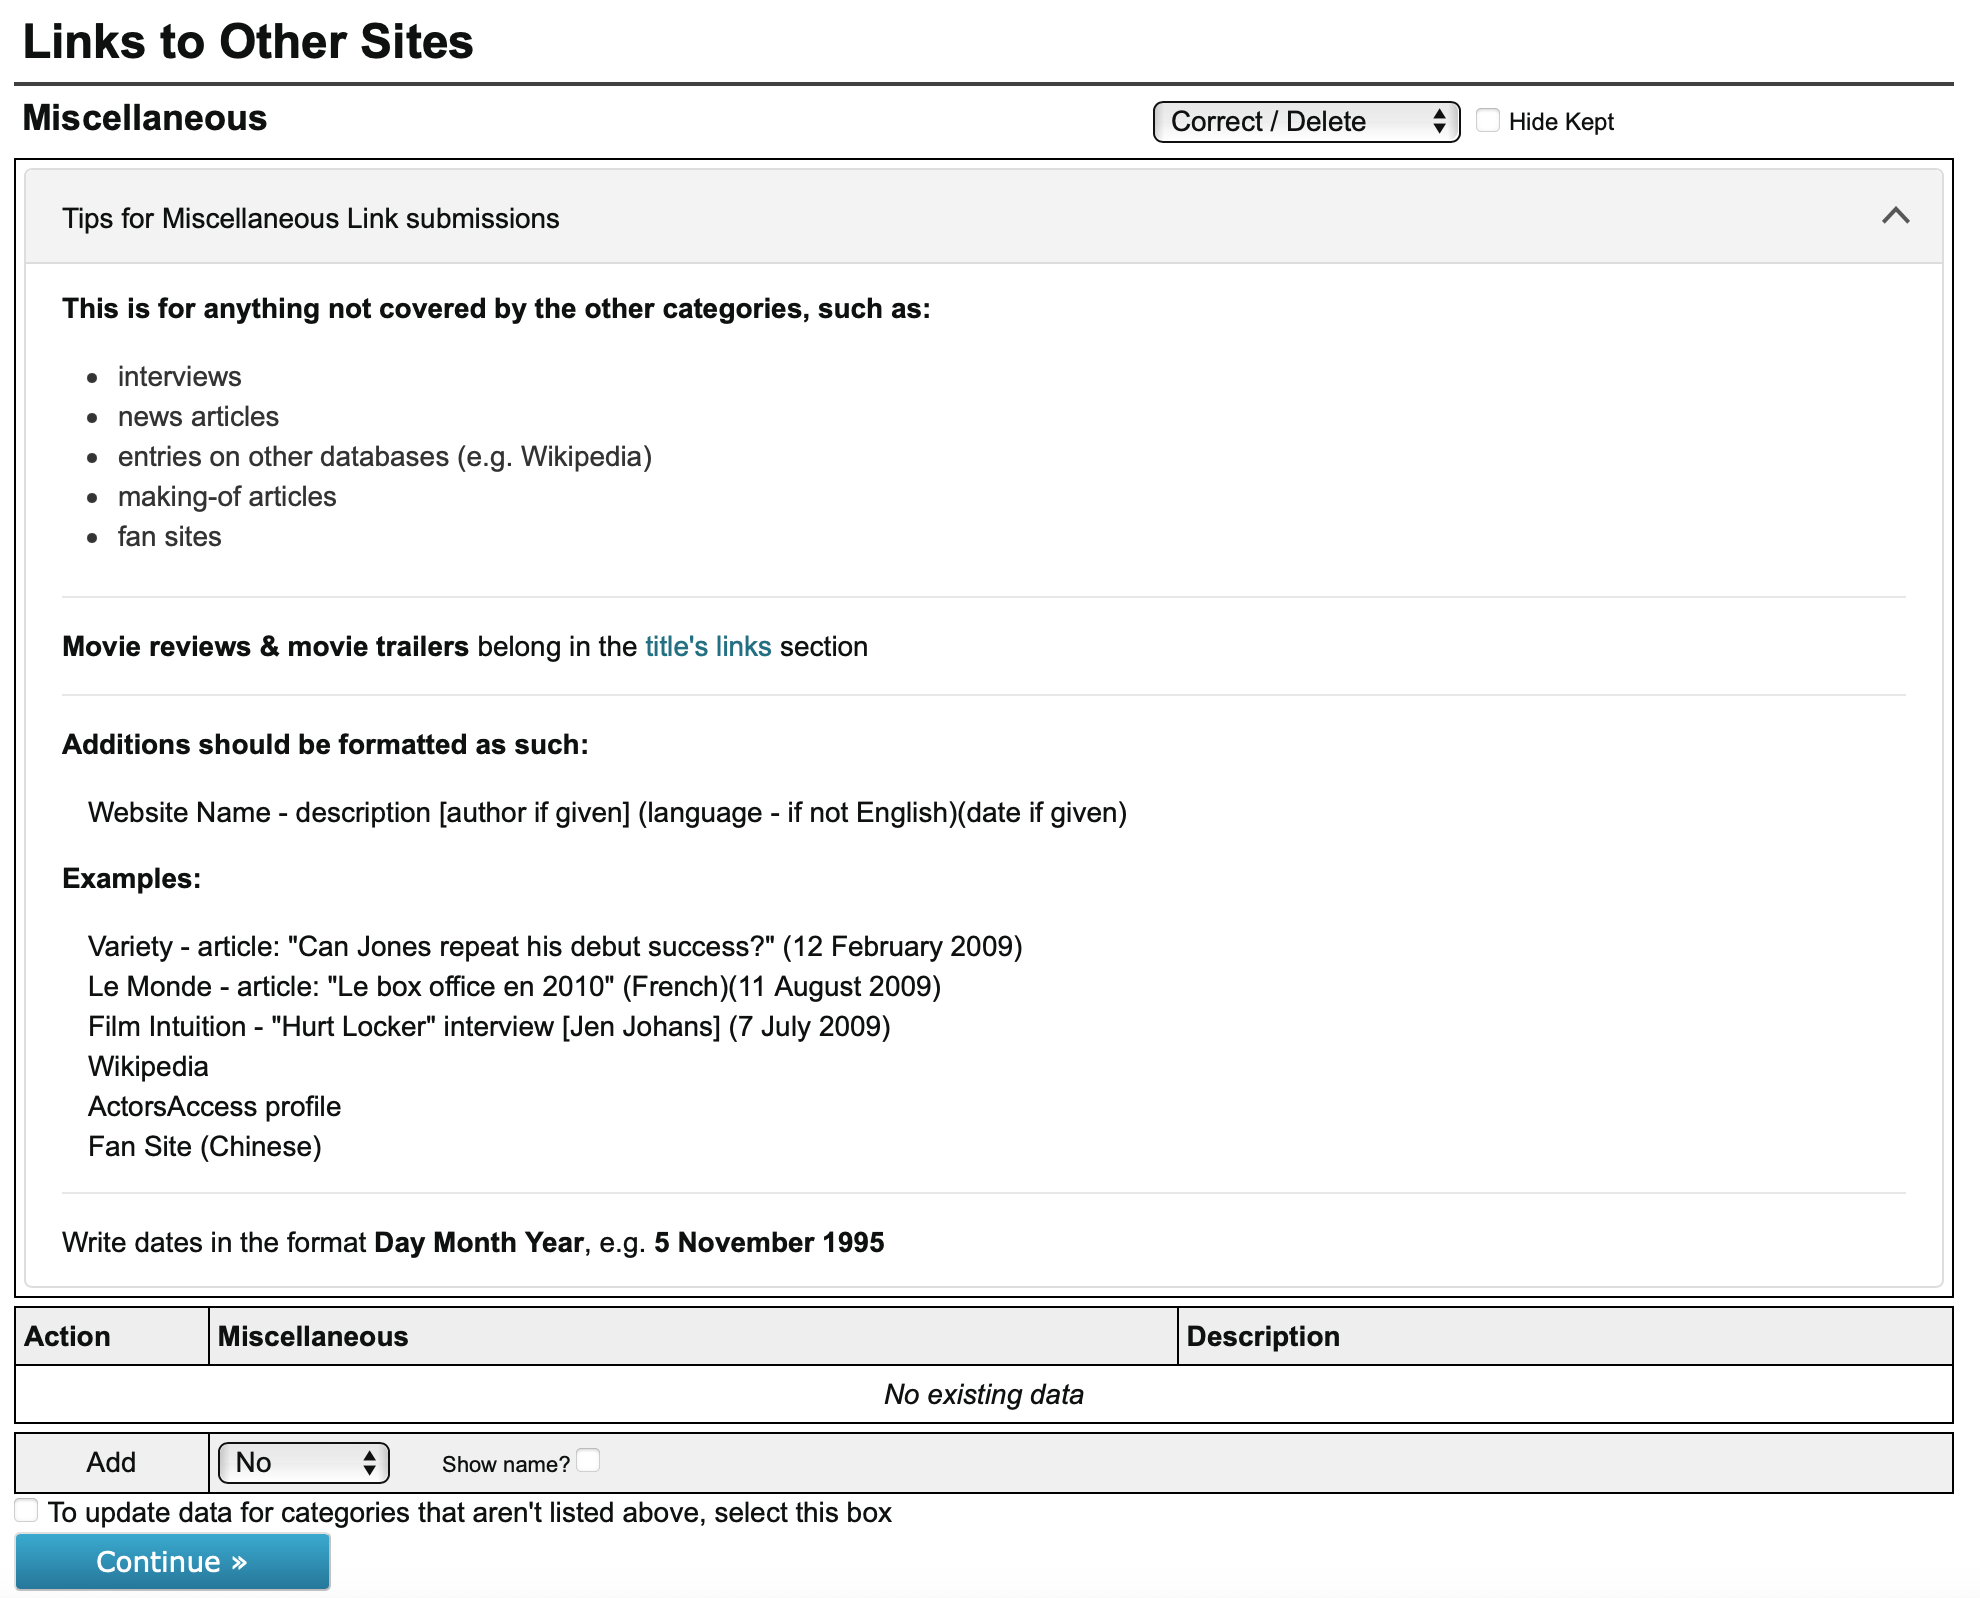The height and width of the screenshot is (1598, 1980).
Task: Select the update other categories checkbox
Action: tap(27, 1510)
